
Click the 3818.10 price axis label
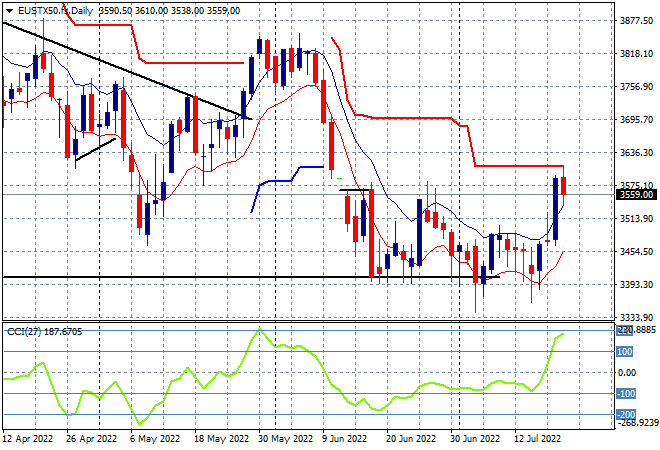click(636, 54)
